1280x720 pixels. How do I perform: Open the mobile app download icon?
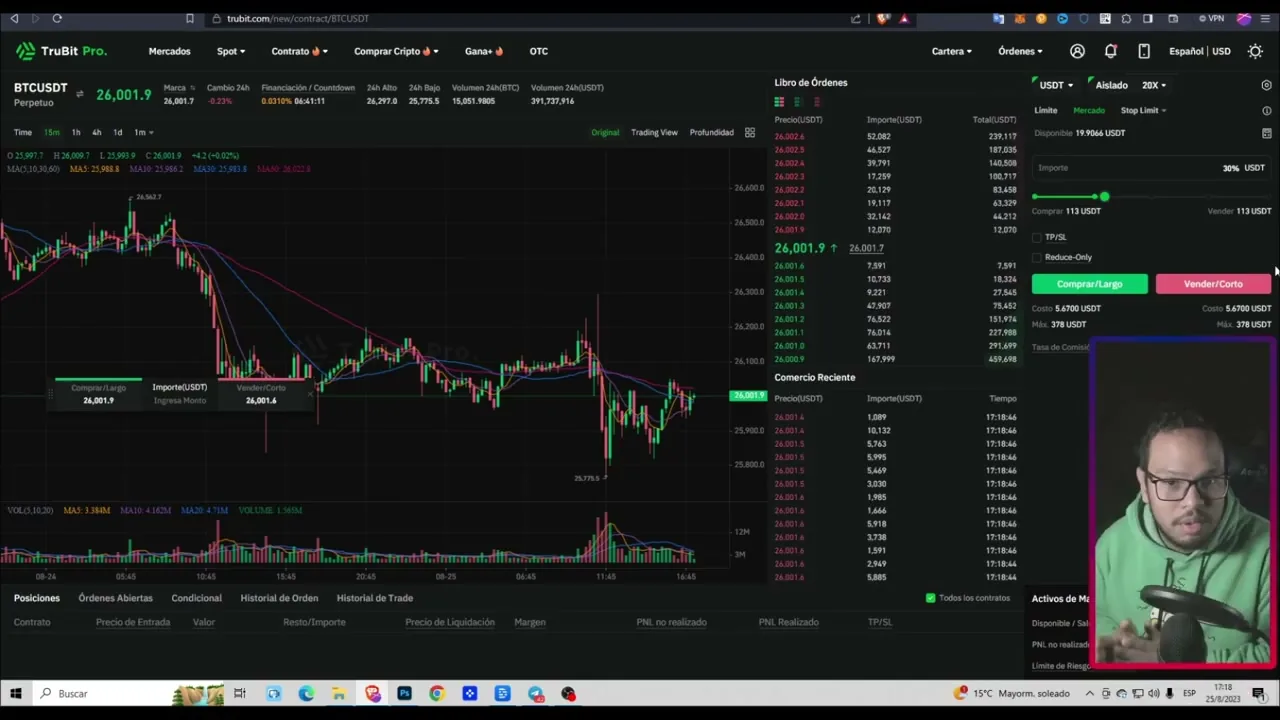click(1144, 51)
